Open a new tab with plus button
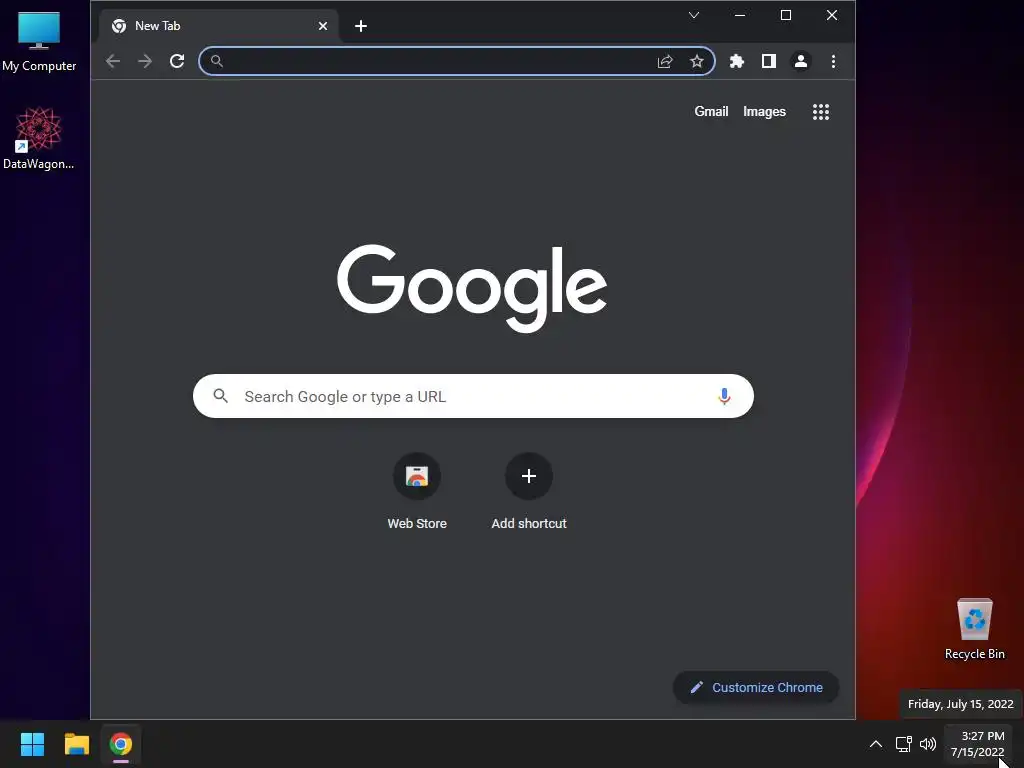Screen dimensions: 1024x768 [x=360, y=26]
